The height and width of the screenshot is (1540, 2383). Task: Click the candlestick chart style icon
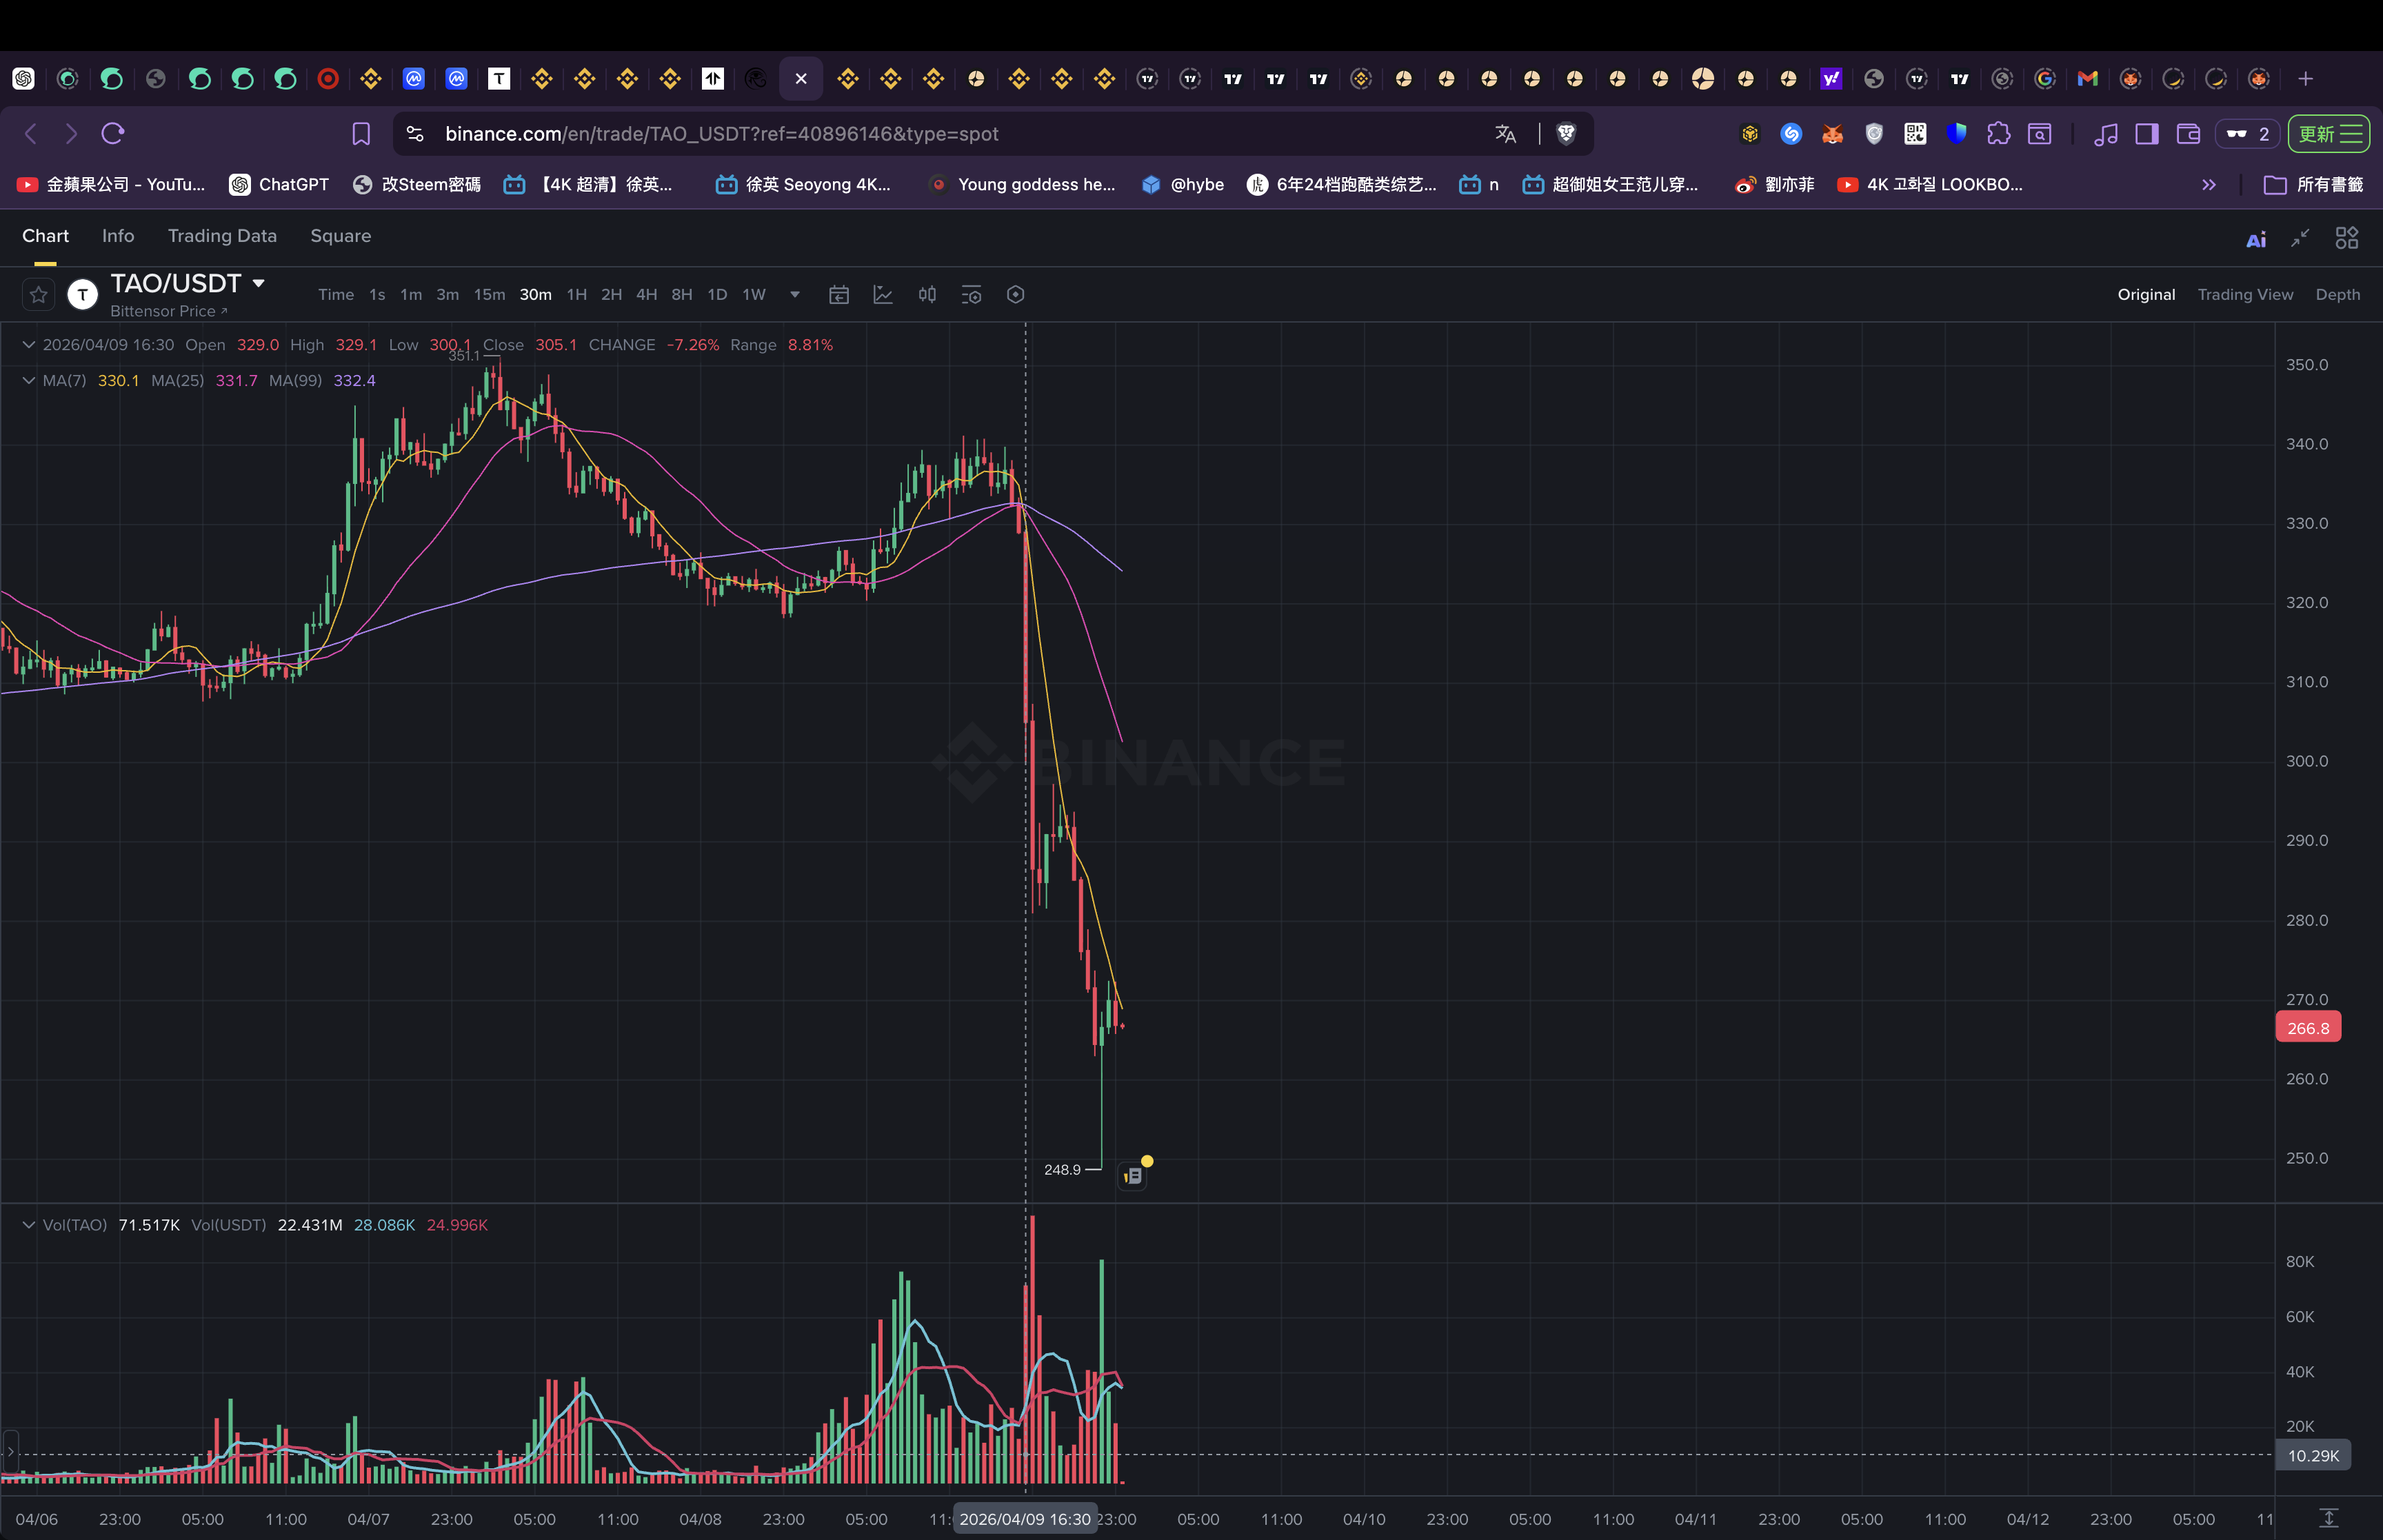(x=927, y=295)
